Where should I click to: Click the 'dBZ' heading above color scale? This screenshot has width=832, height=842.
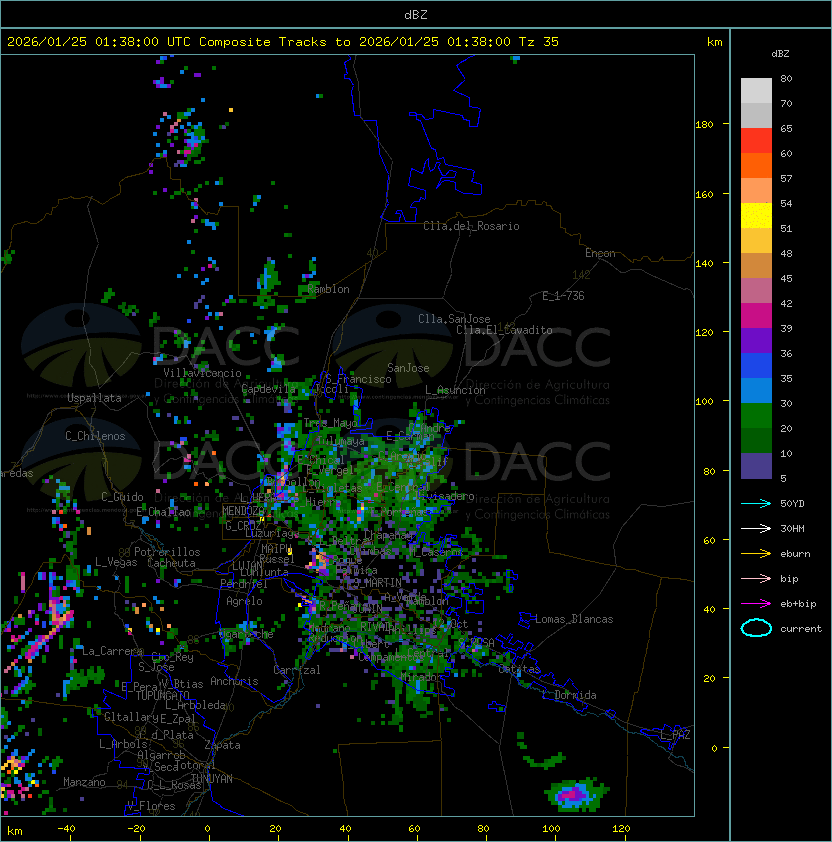[x=780, y=54]
